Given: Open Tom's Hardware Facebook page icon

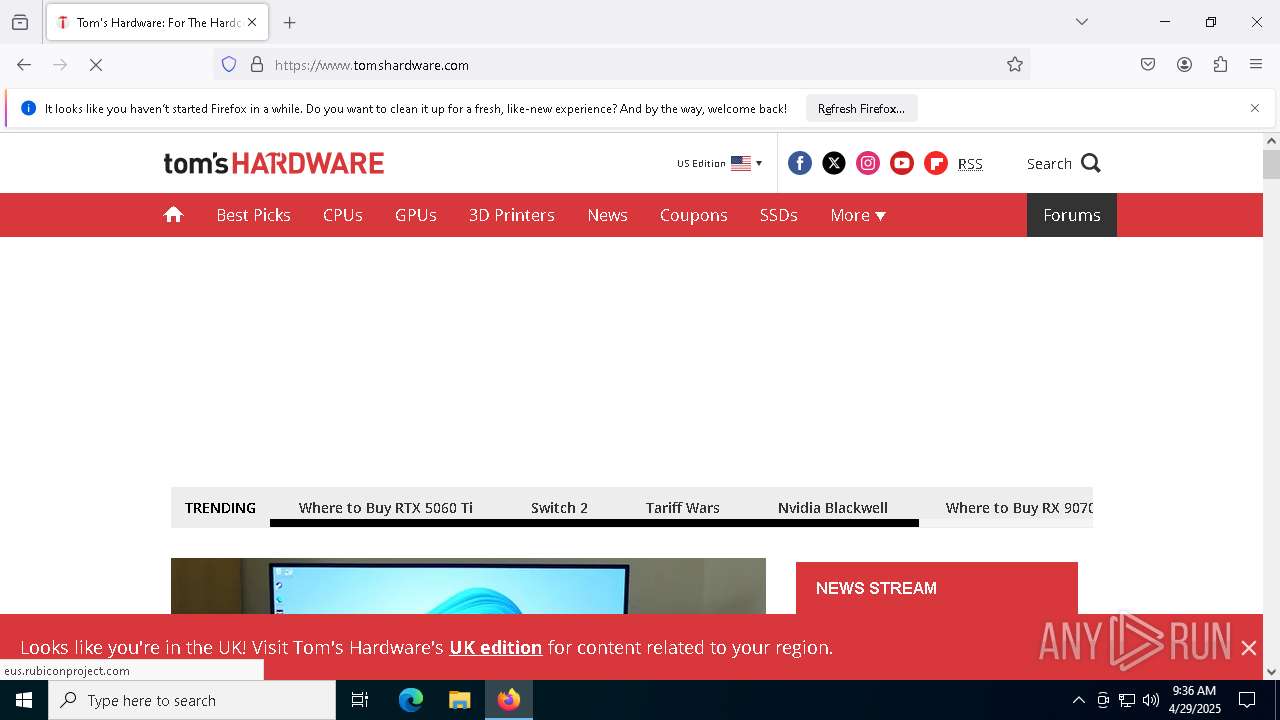Looking at the screenshot, I should [800, 163].
